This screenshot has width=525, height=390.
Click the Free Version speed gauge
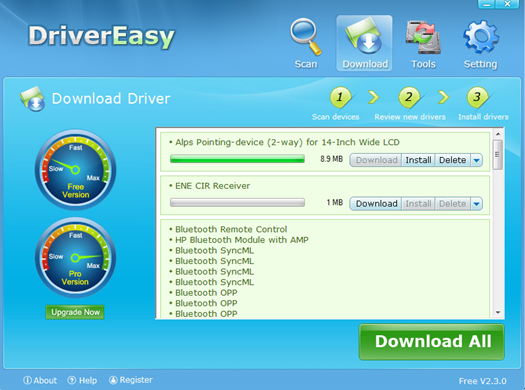[75, 170]
